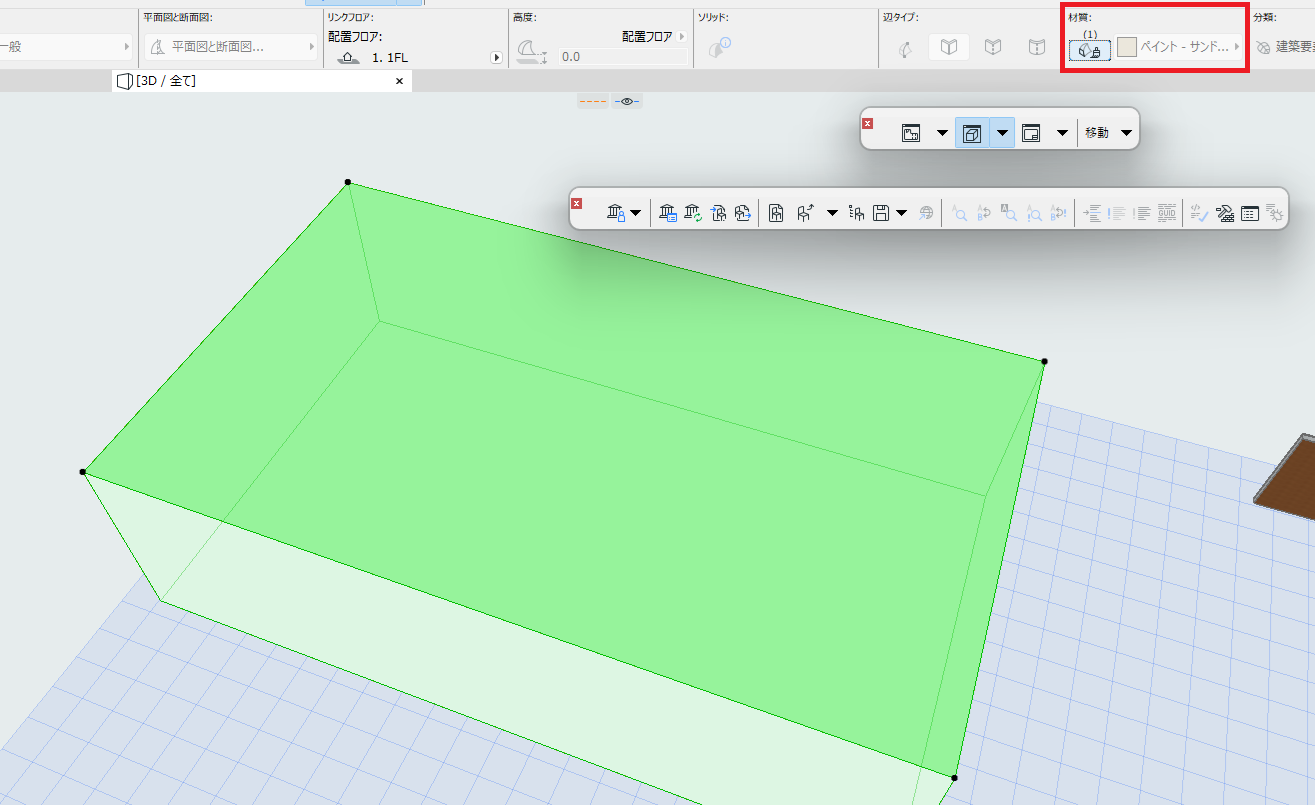Screen dimensions: 1315x805
Task: Activate the 3D window cube icon
Action: tap(972, 132)
